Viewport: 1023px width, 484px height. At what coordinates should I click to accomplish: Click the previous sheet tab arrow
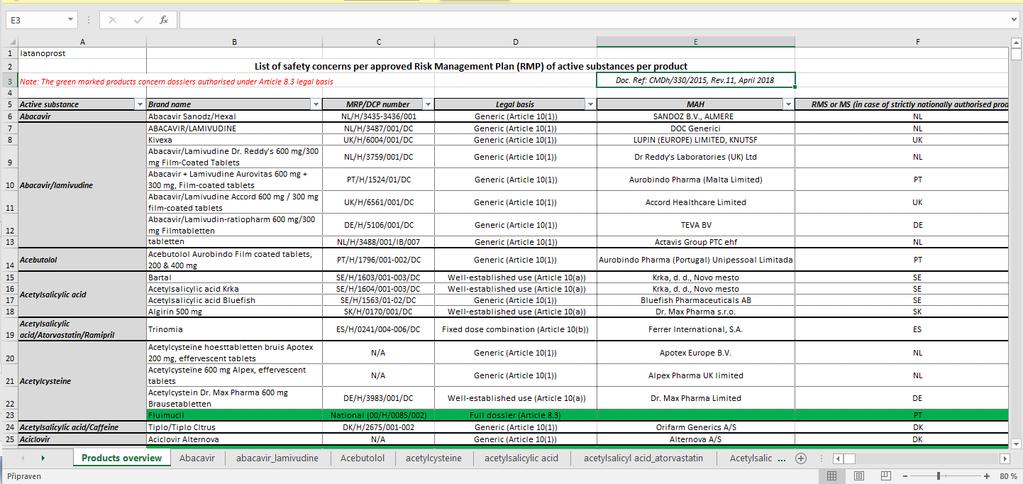click(x=21, y=458)
